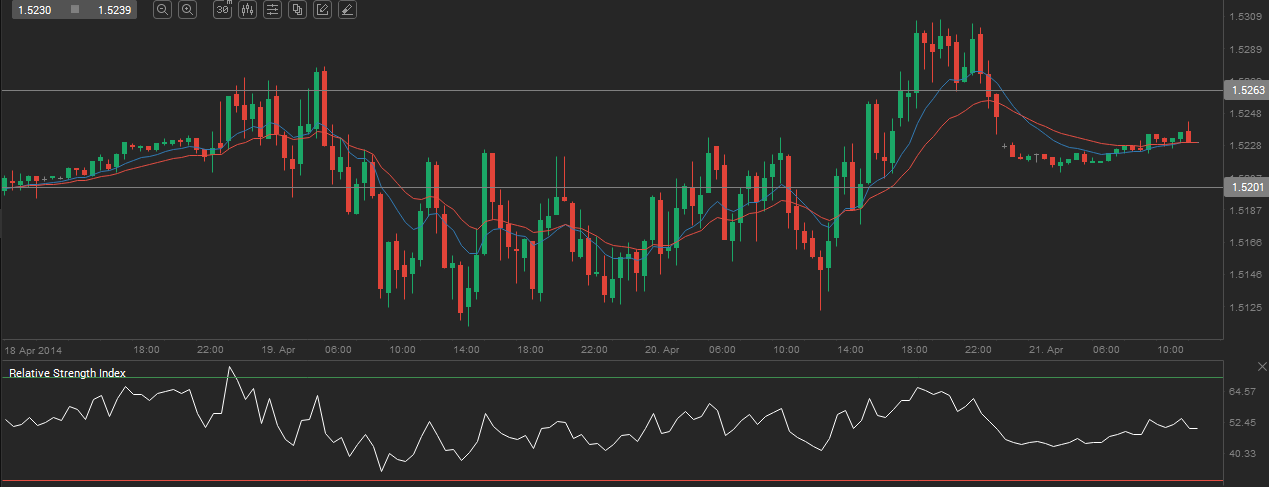Click the duplicate chart windows icon
Screen dimensions: 1269x487
pyautogui.click(x=297, y=10)
